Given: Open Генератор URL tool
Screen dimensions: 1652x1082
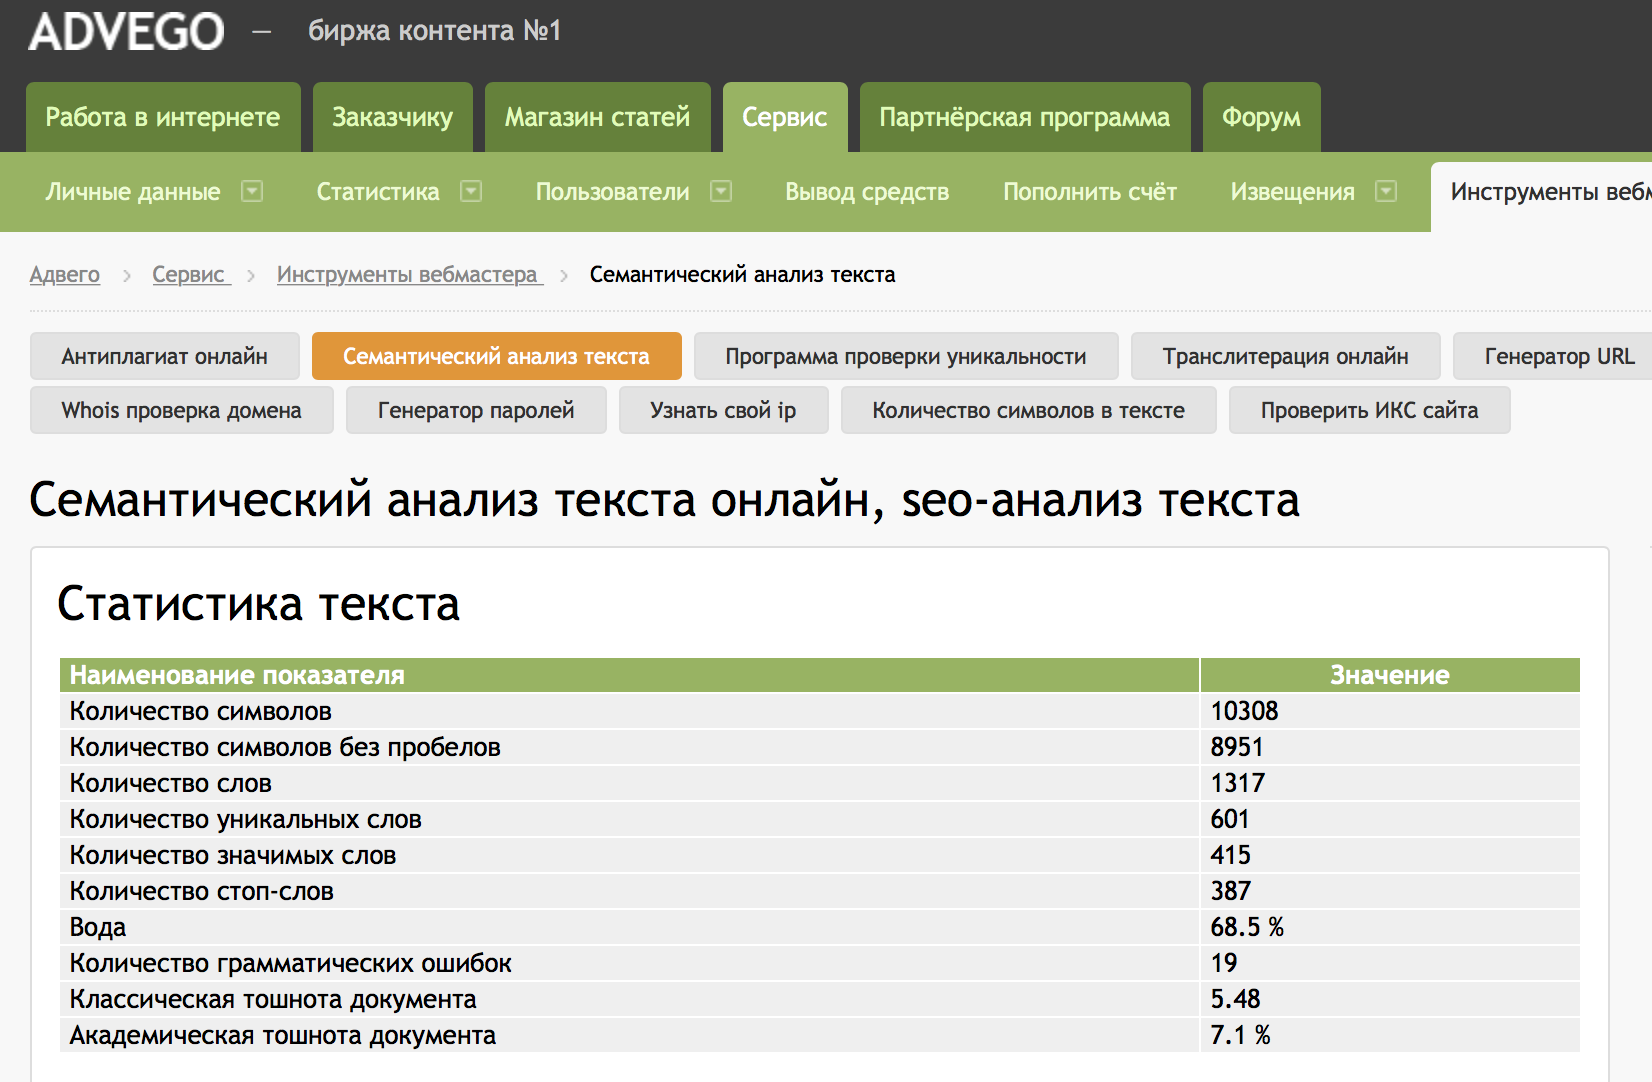Looking at the screenshot, I should point(1553,356).
